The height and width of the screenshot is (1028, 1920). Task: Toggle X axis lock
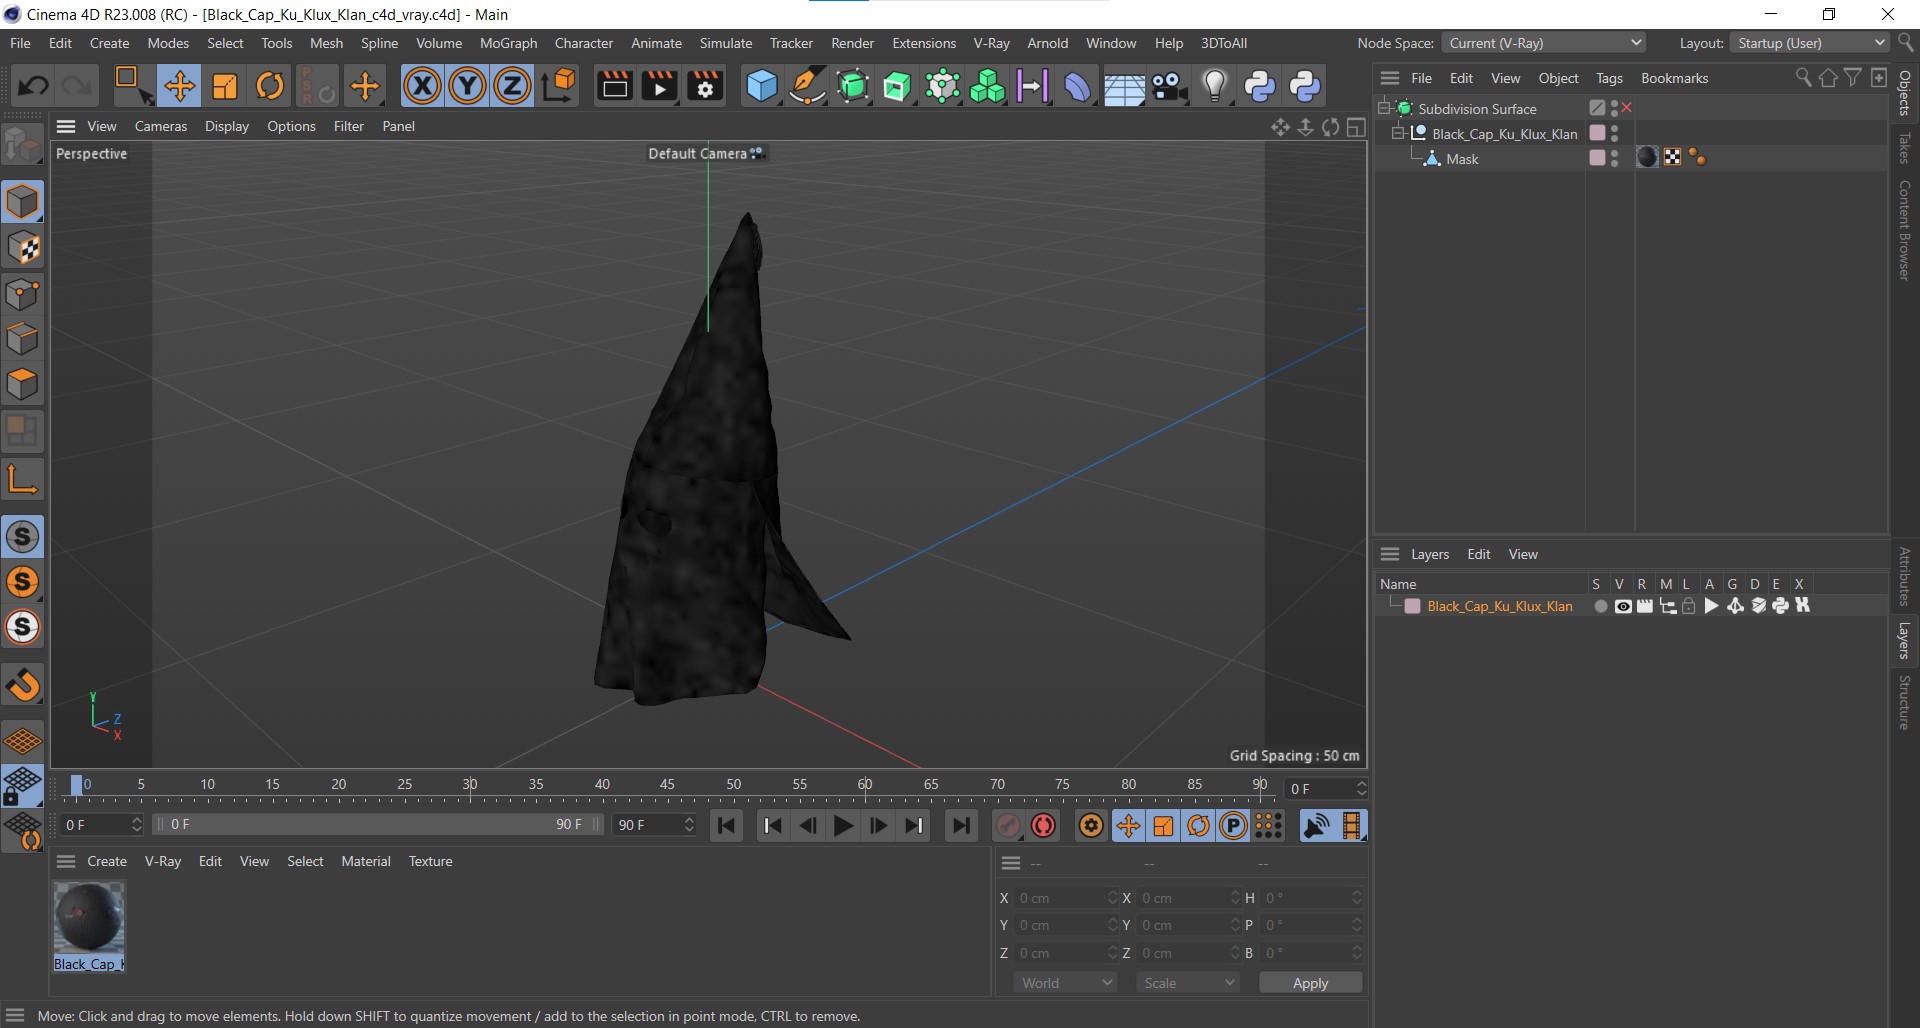[x=422, y=86]
